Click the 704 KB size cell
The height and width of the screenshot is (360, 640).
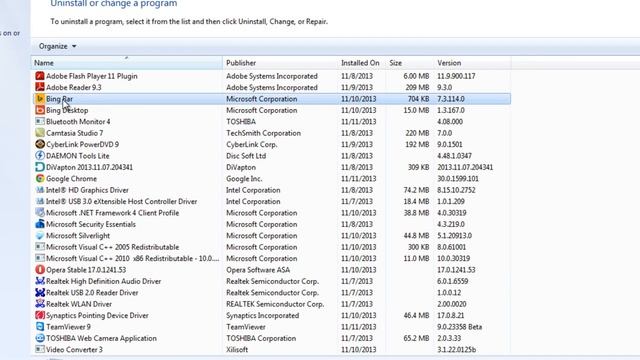click(x=418, y=99)
